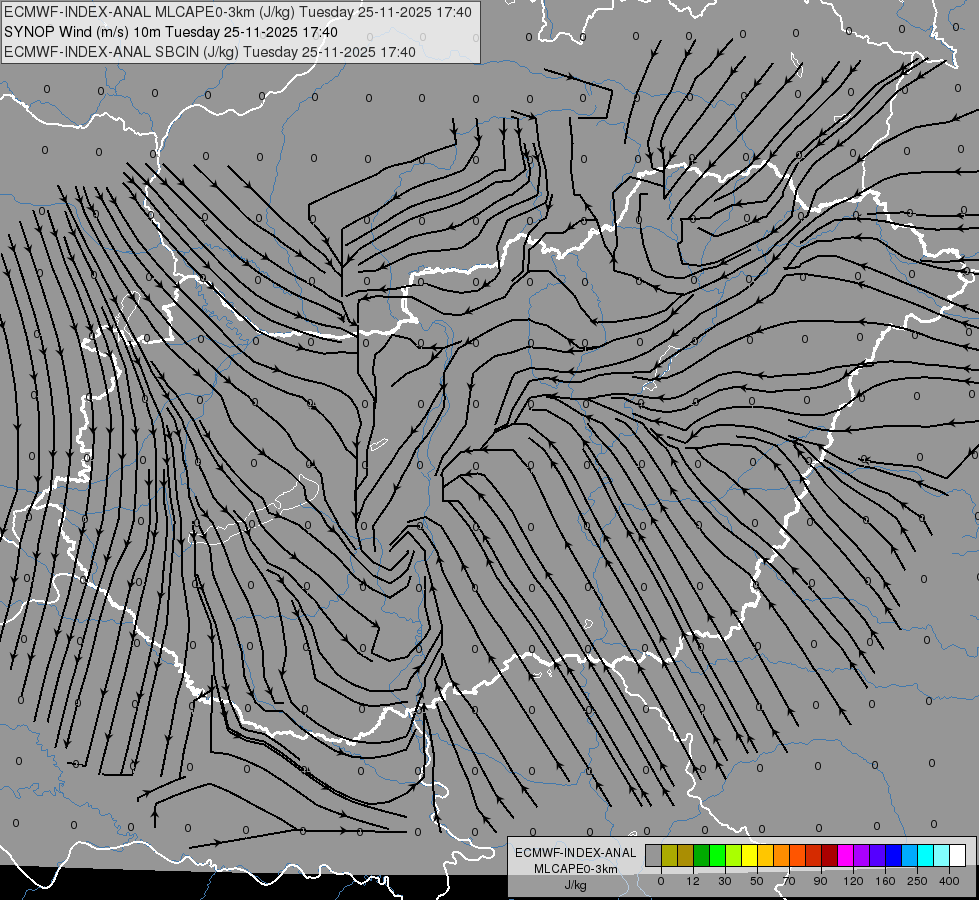Select the legend scale value 250
The image size is (979, 900).
click(917, 882)
